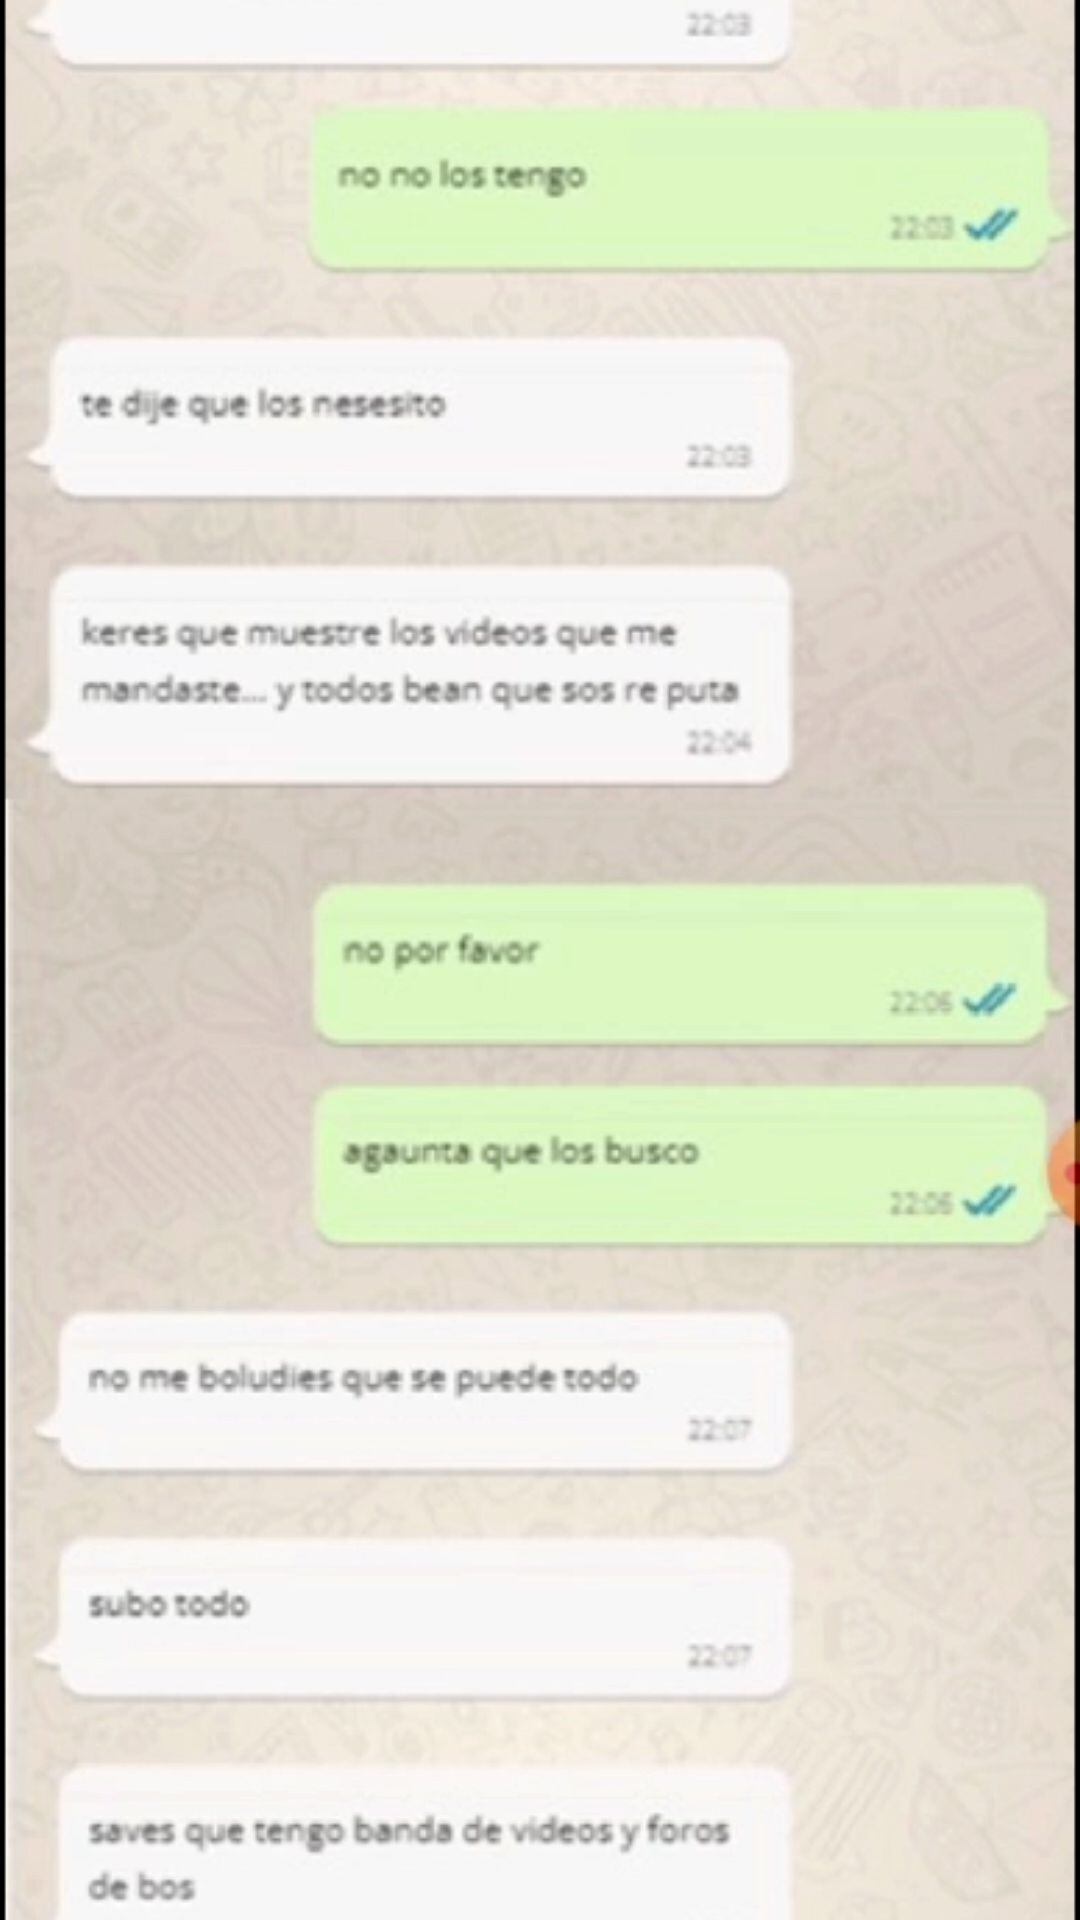The image size is (1080, 1920).
Task: Select the "subo todo" received message
Action: tap(424, 1618)
